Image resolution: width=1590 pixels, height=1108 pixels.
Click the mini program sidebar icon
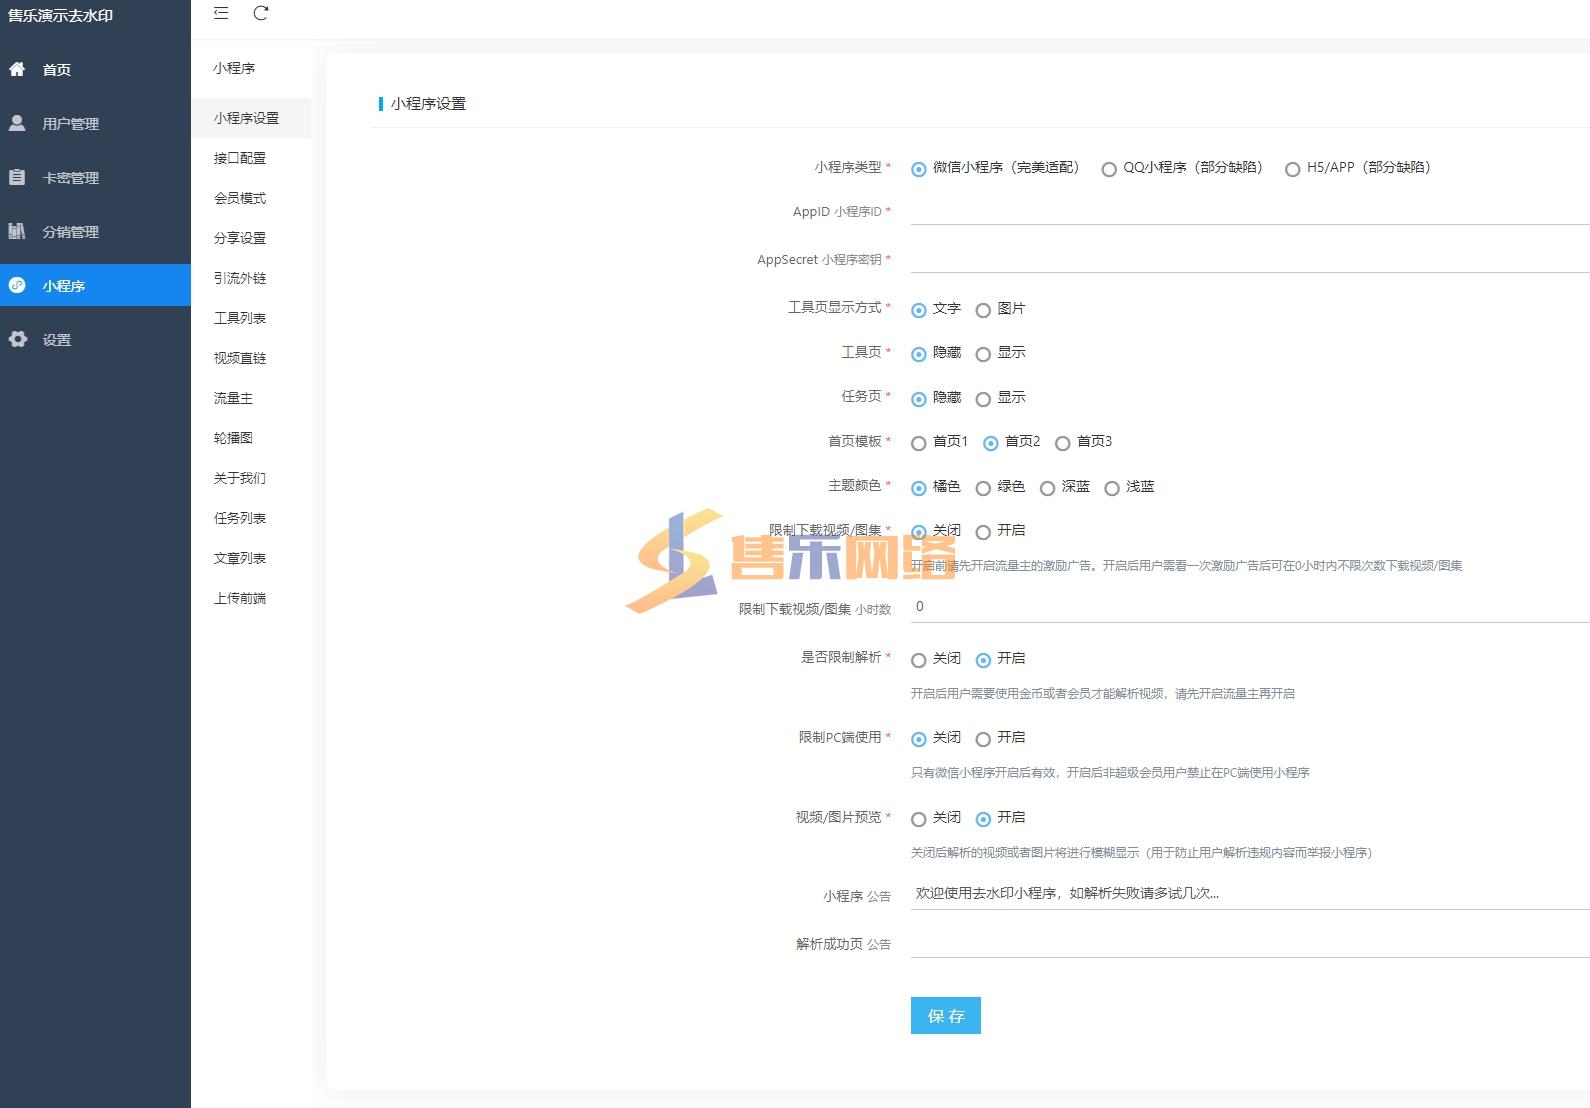tap(17, 285)
